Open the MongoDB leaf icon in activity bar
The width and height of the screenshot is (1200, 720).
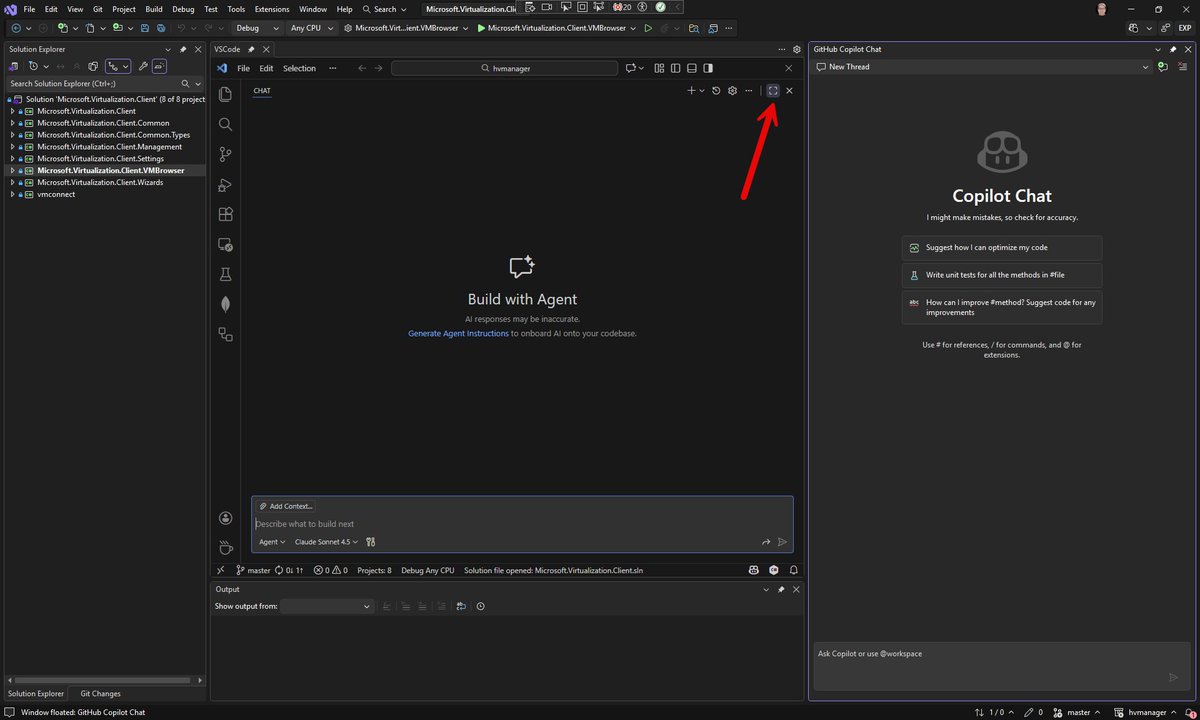coord(226,304)
